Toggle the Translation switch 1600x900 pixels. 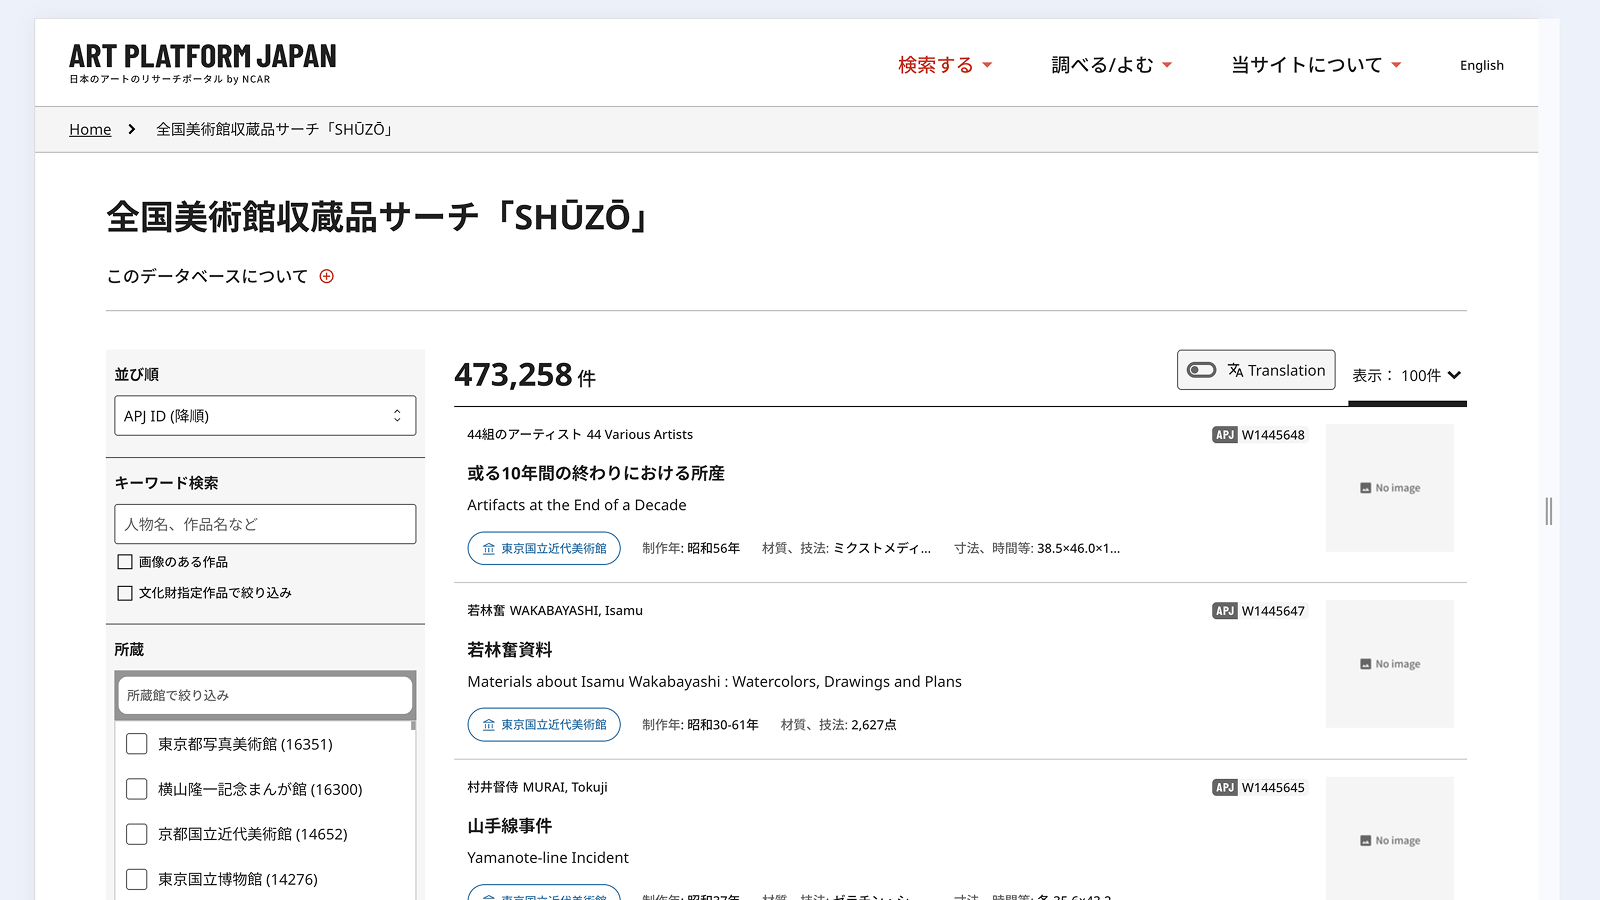(1201, 370)
